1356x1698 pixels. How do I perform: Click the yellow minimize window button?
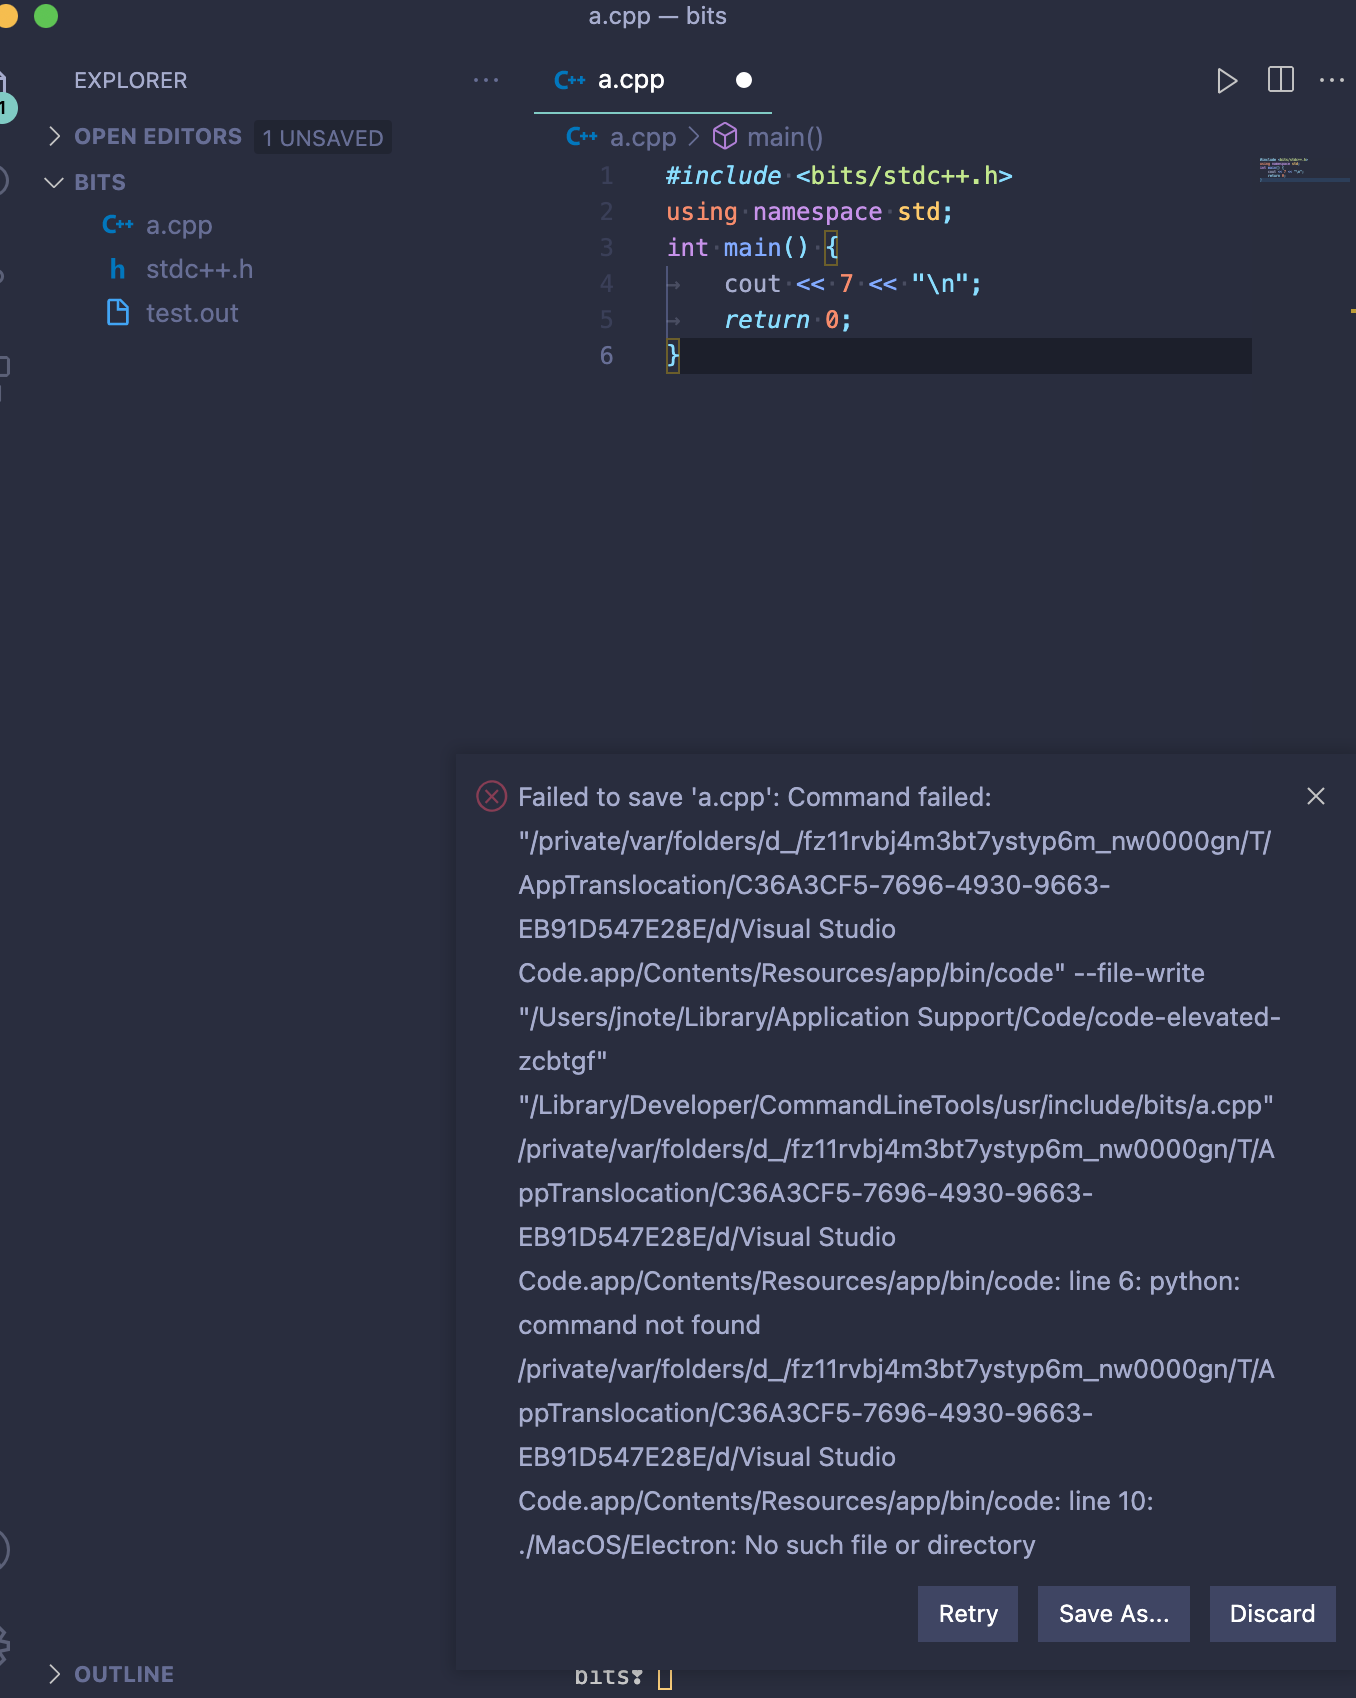[x=8, y=16]
